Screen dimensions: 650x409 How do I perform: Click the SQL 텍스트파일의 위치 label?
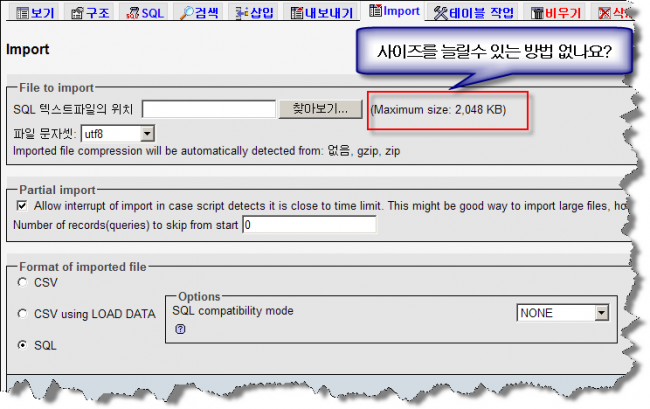click(x=73, y=109)
